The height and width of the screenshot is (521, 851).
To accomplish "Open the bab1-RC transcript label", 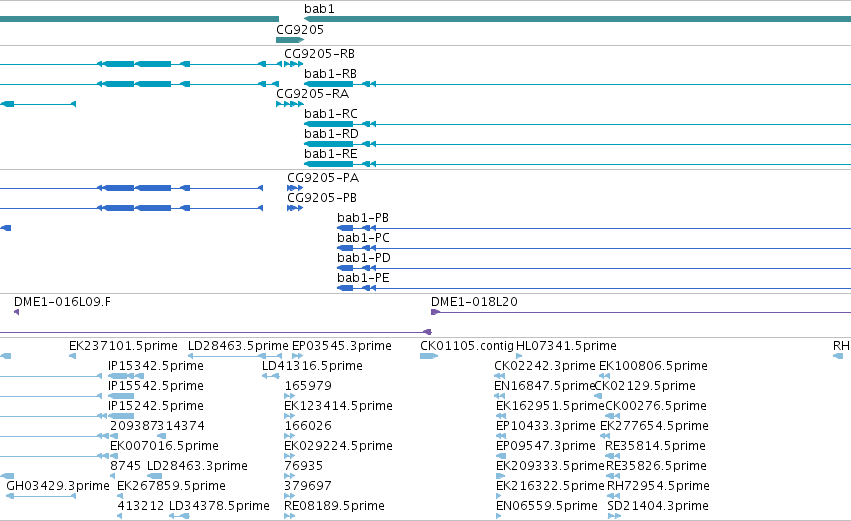I will [x=331, y=114].
